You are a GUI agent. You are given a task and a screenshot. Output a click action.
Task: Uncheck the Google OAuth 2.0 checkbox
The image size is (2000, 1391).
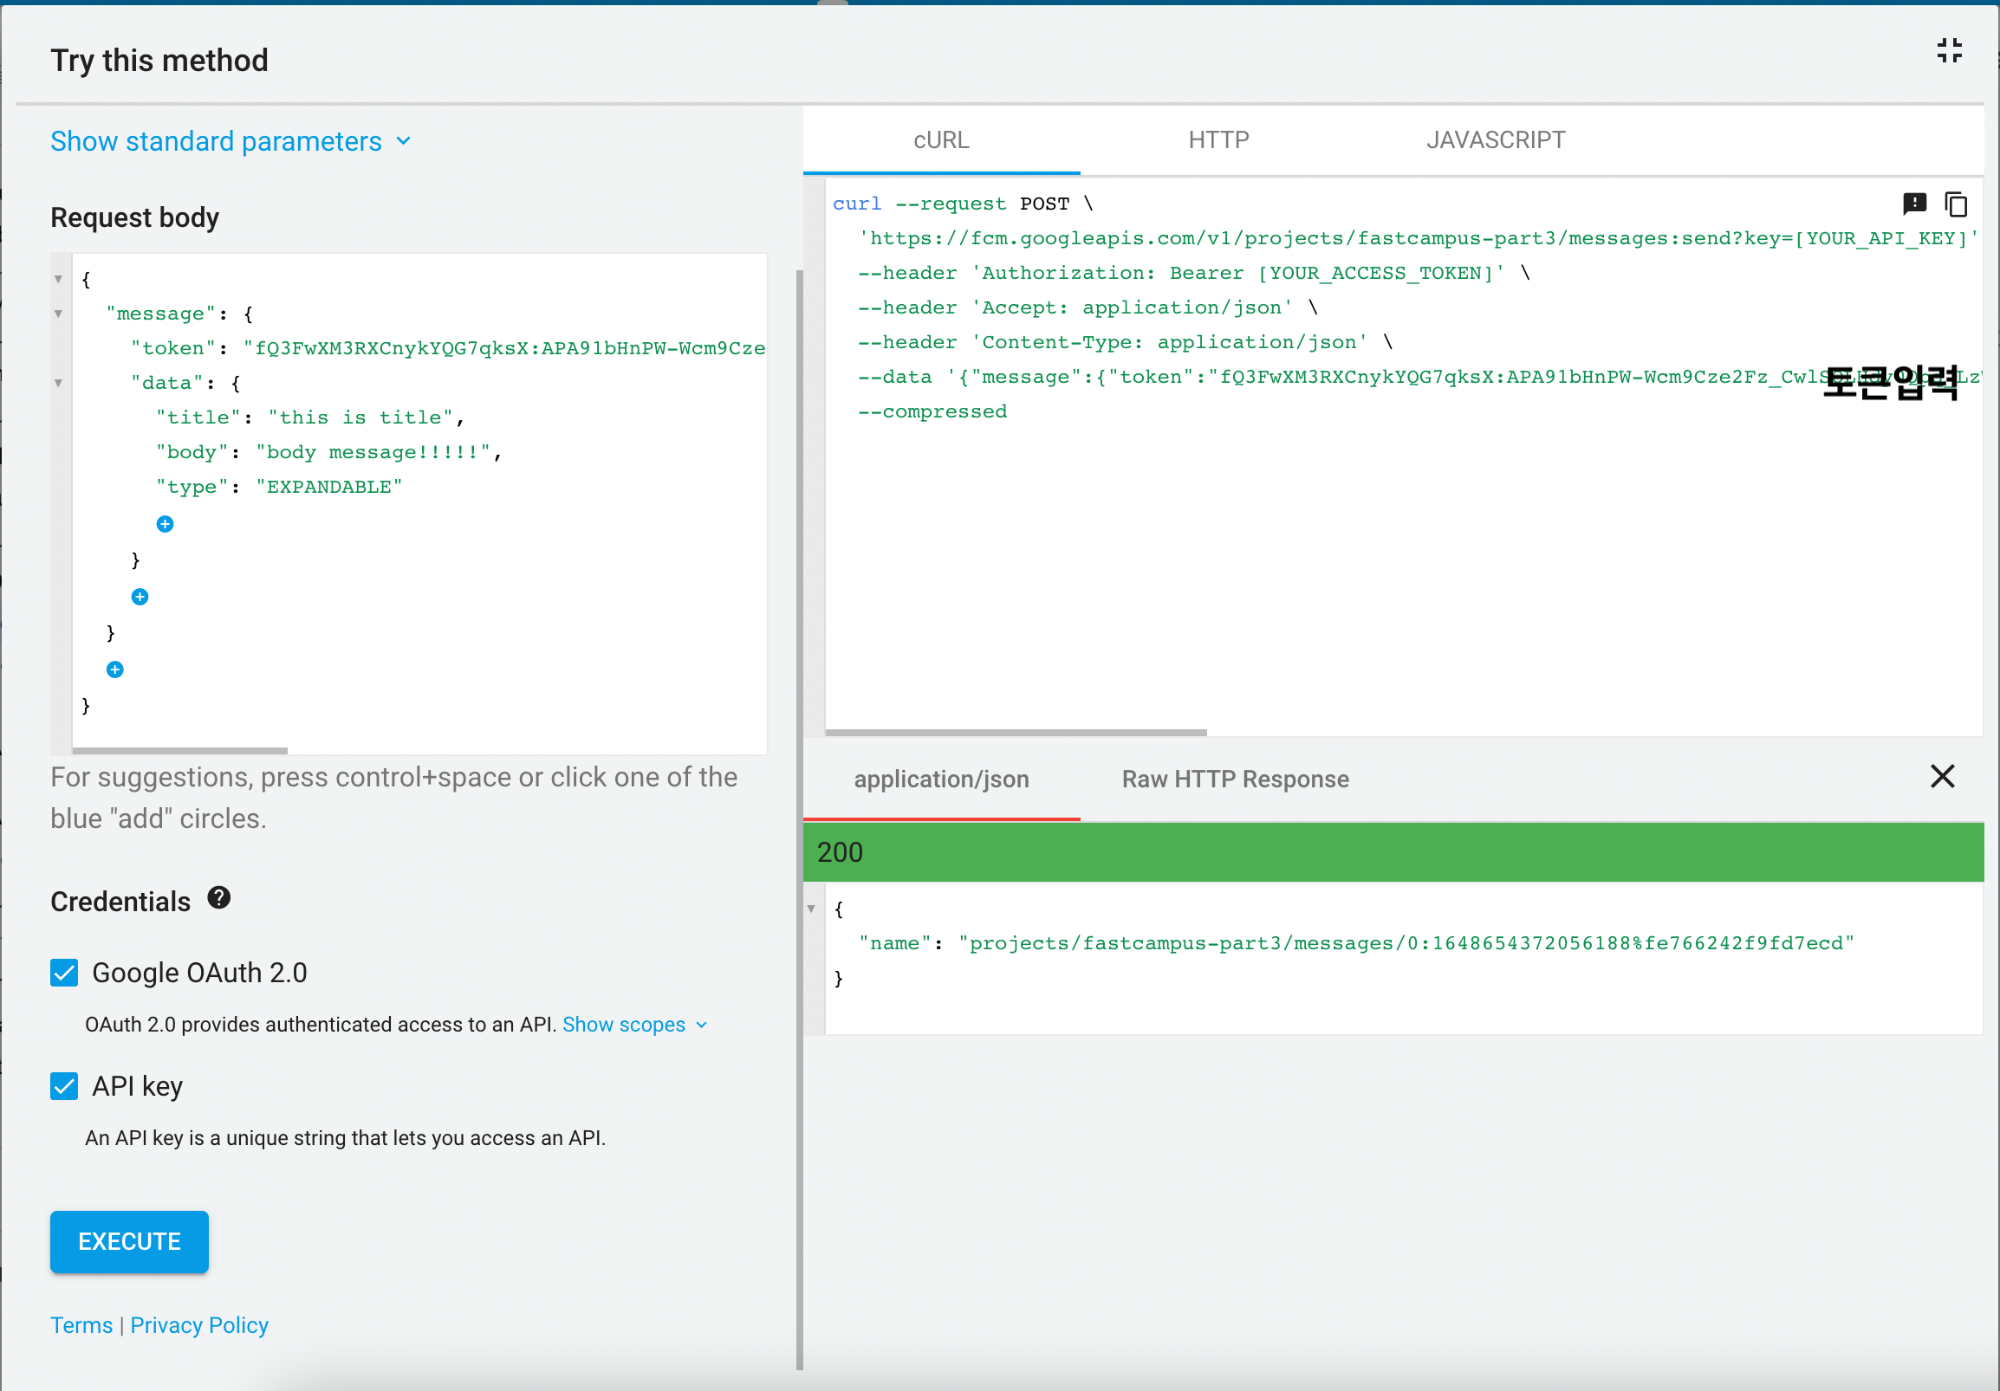[x=65, y=973]
